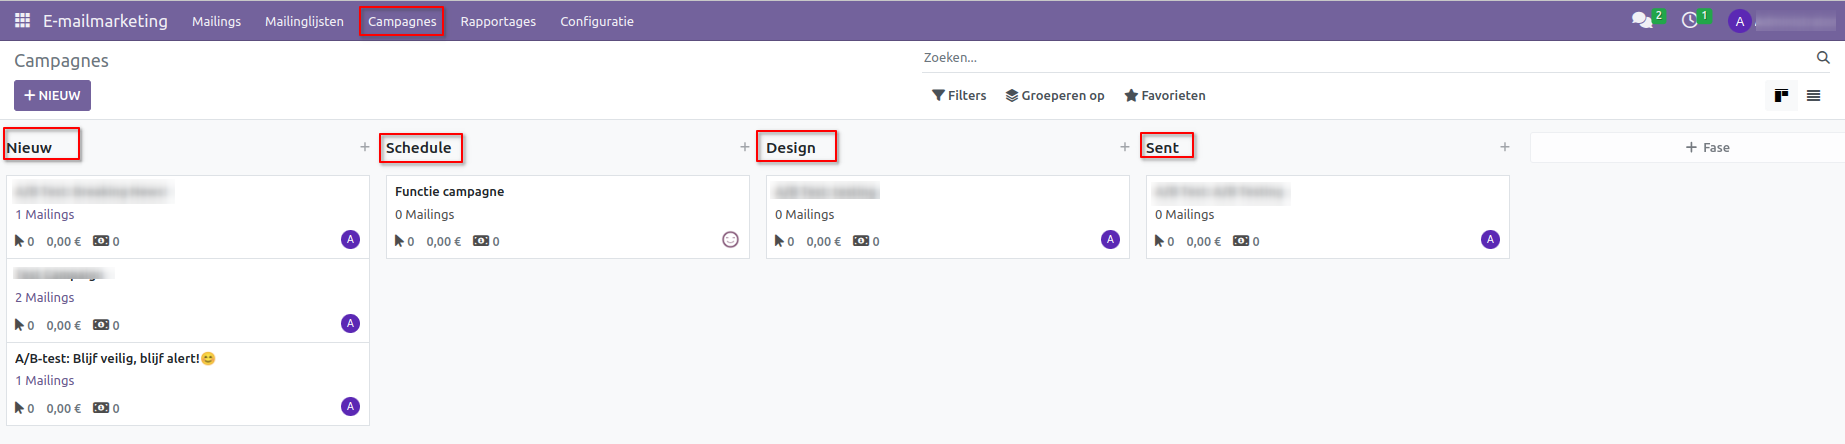Click the Campagnes breadcrumb title
This screenshot has width=1845, height=444.
(x=61, y=61)
